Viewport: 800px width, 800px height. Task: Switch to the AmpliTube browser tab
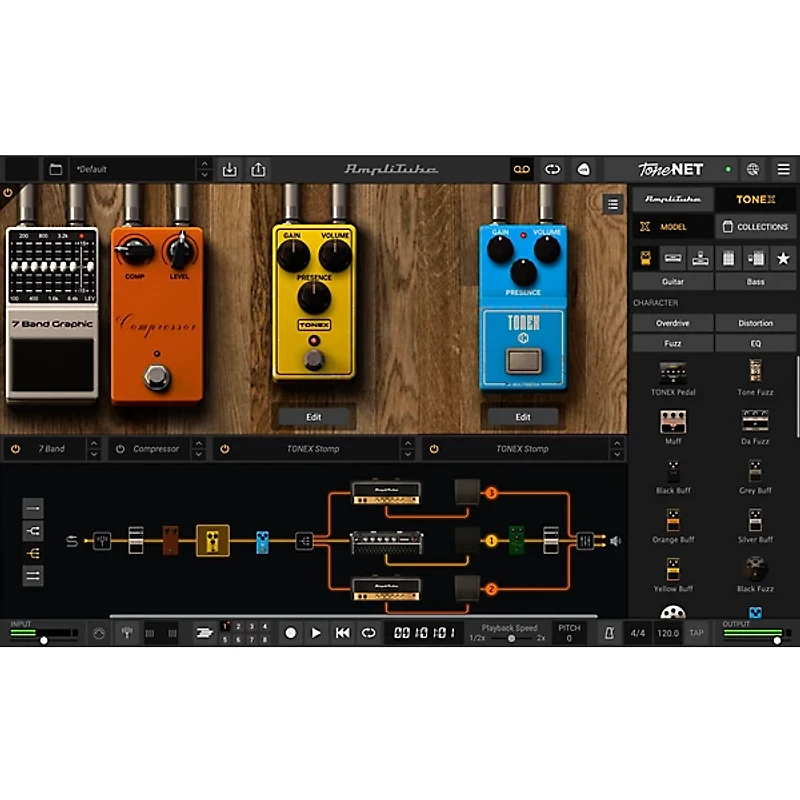click(673, 199)
